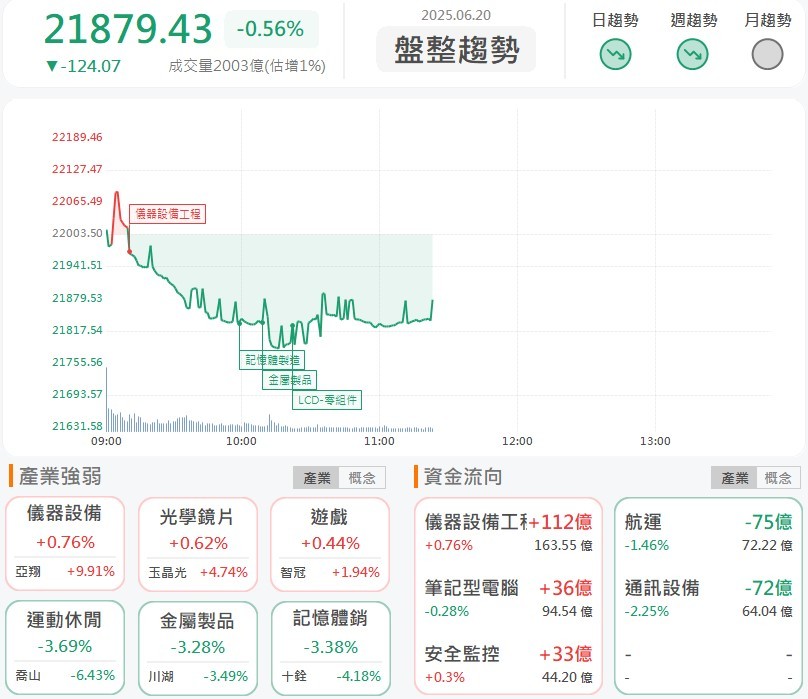Click the daily trend down-arrow icon

point(615,54)
